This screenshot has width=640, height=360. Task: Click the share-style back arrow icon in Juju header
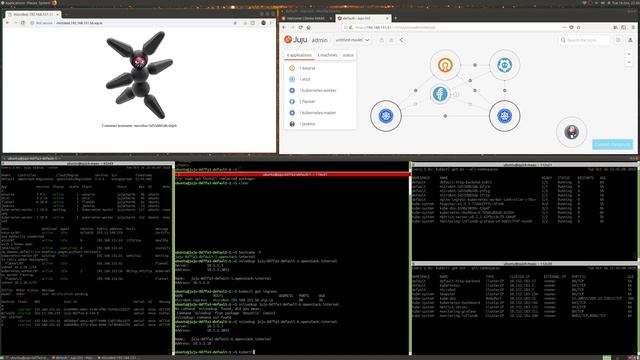click(401, 40)
